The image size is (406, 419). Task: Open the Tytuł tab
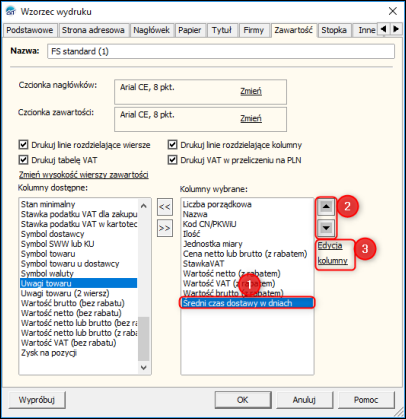point(222,30)
